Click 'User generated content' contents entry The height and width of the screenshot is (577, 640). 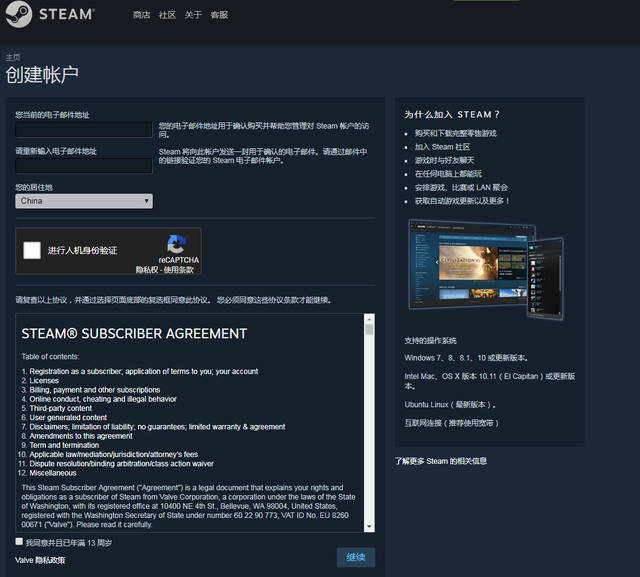(68, 417)
